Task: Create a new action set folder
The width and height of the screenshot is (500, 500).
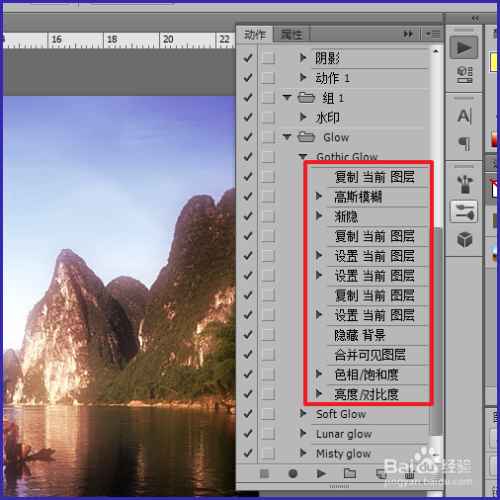Action: (x=350, y=473)
